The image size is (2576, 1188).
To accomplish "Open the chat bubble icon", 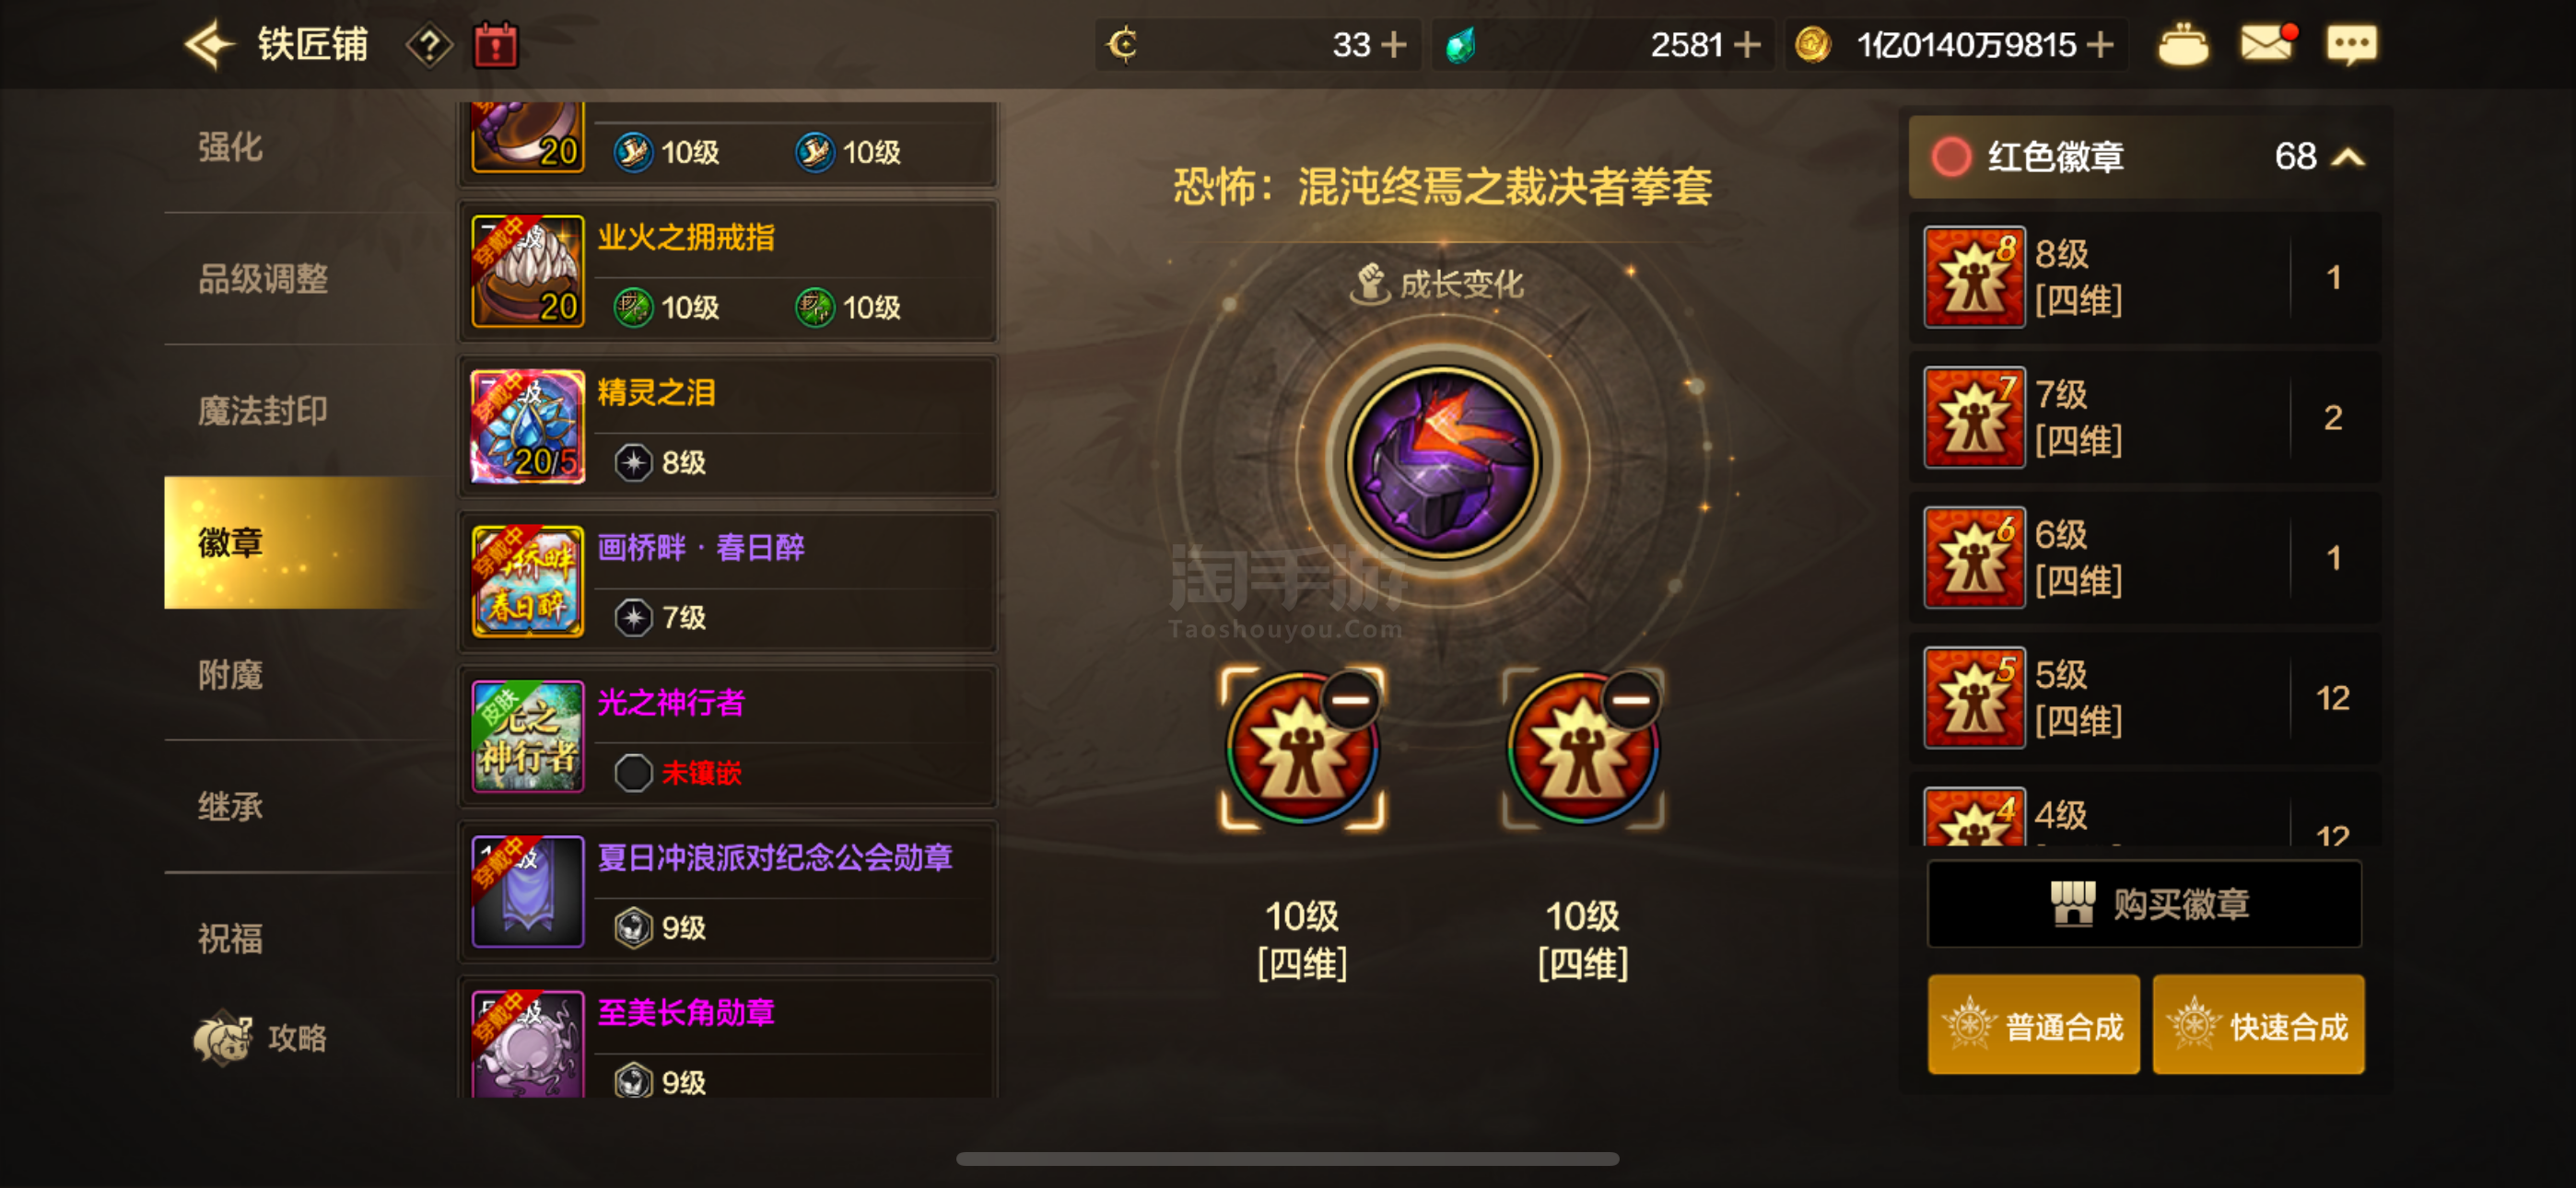I will pyautogui.click(x=2351, y=45).
